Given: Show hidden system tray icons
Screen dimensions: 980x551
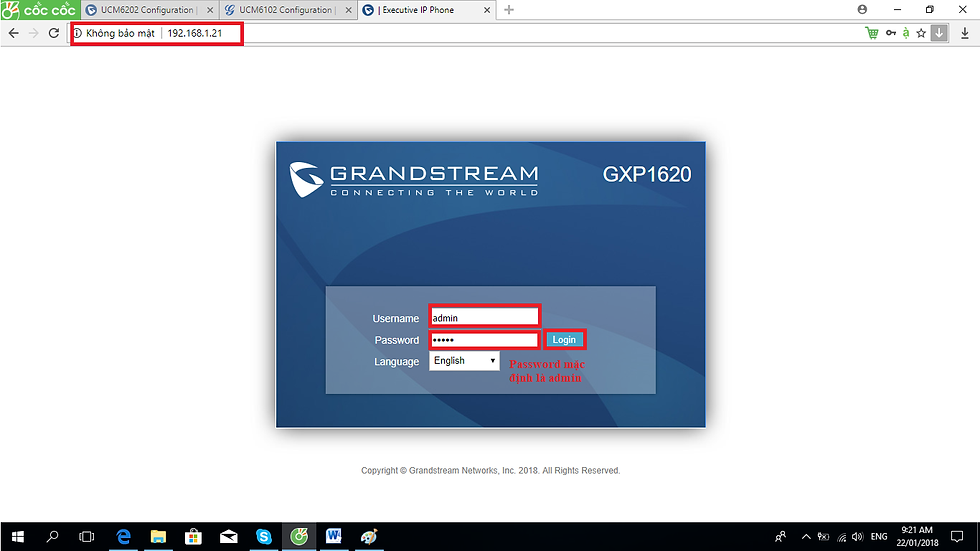Looking at the screenshot, I should [806, 537].
